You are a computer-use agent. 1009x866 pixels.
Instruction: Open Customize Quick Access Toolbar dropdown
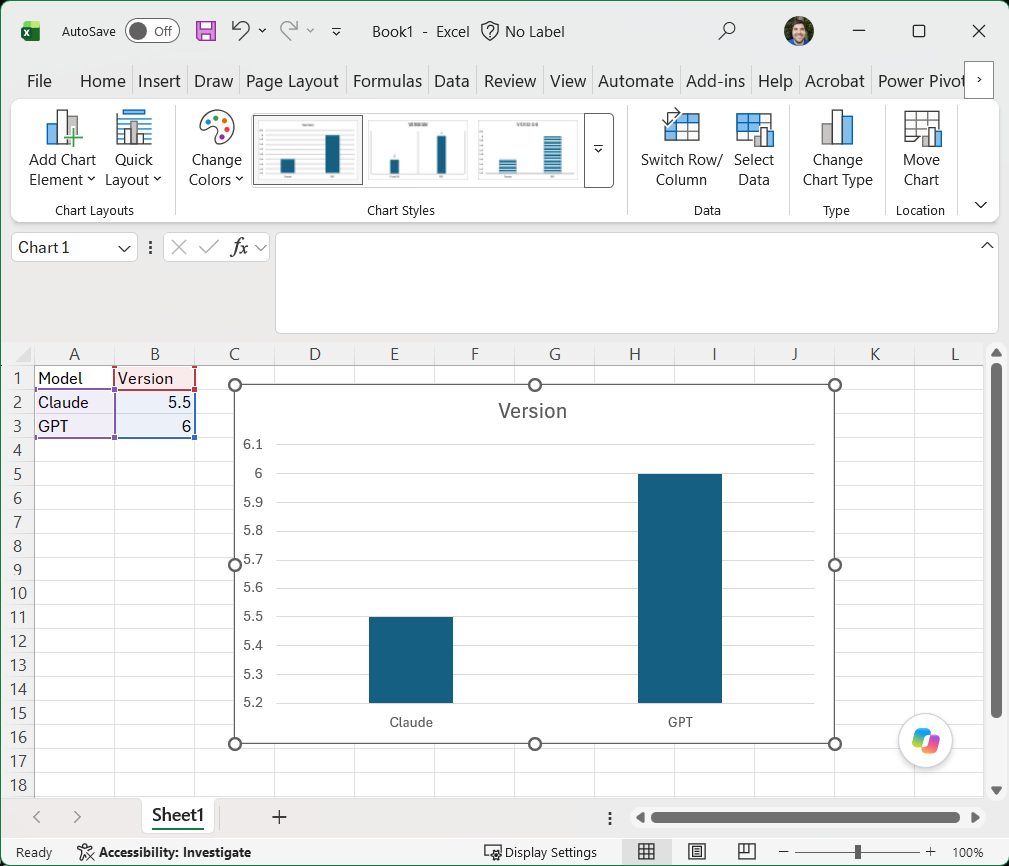pyautogui.click(x=336, y=31)
